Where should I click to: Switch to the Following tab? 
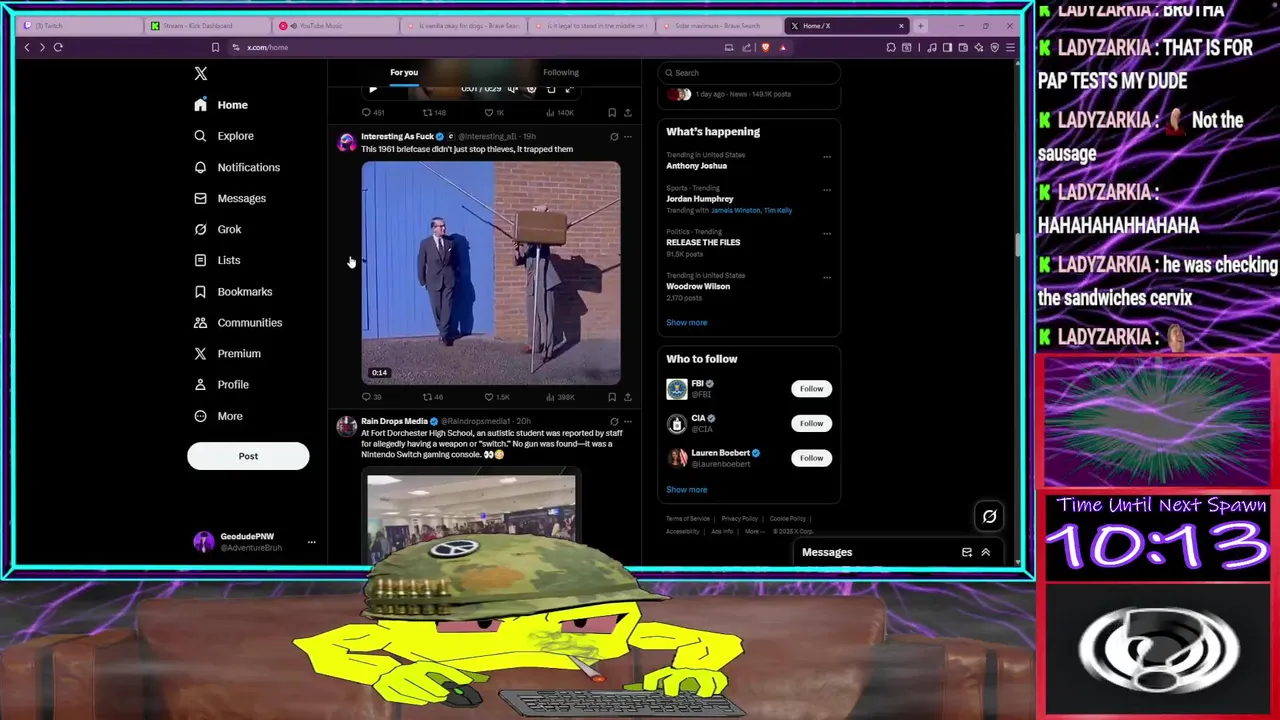point(561,72)
